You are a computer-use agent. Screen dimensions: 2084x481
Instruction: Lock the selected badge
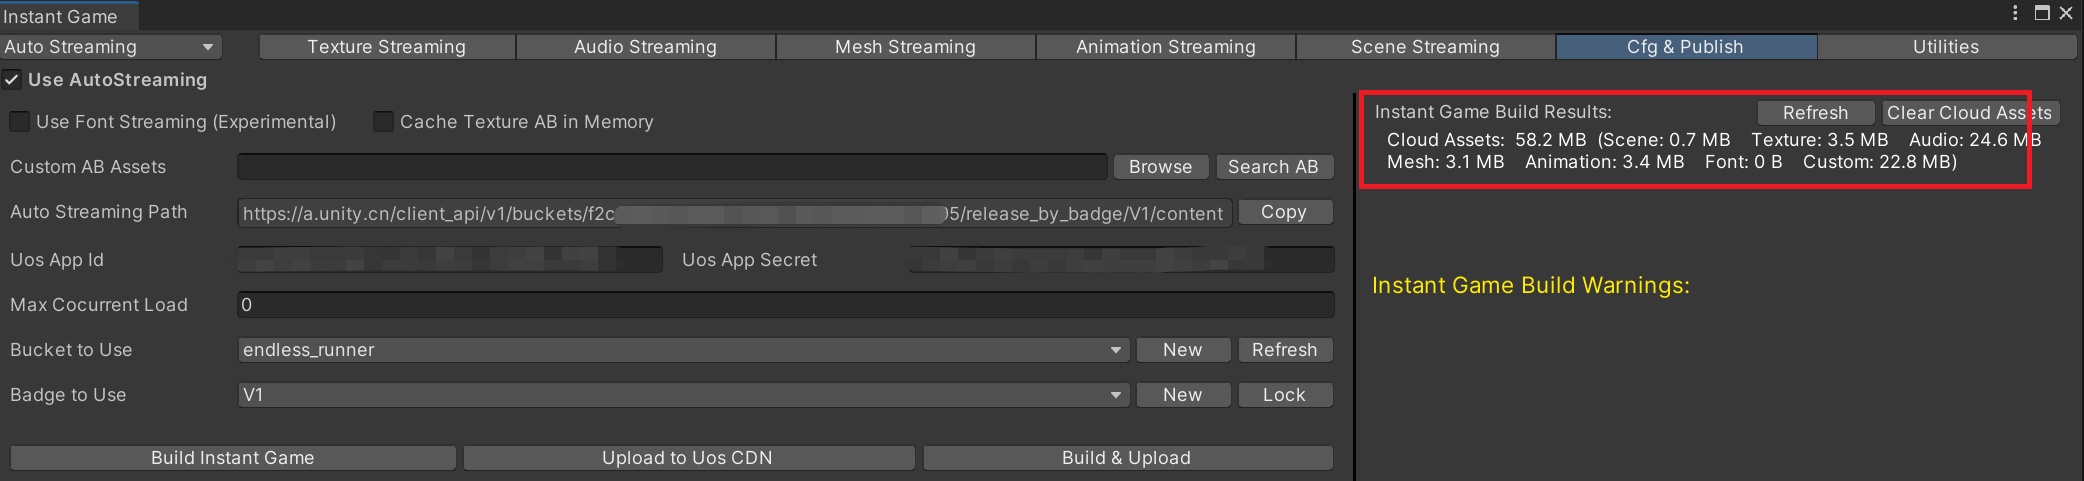tap(1284, 395)
